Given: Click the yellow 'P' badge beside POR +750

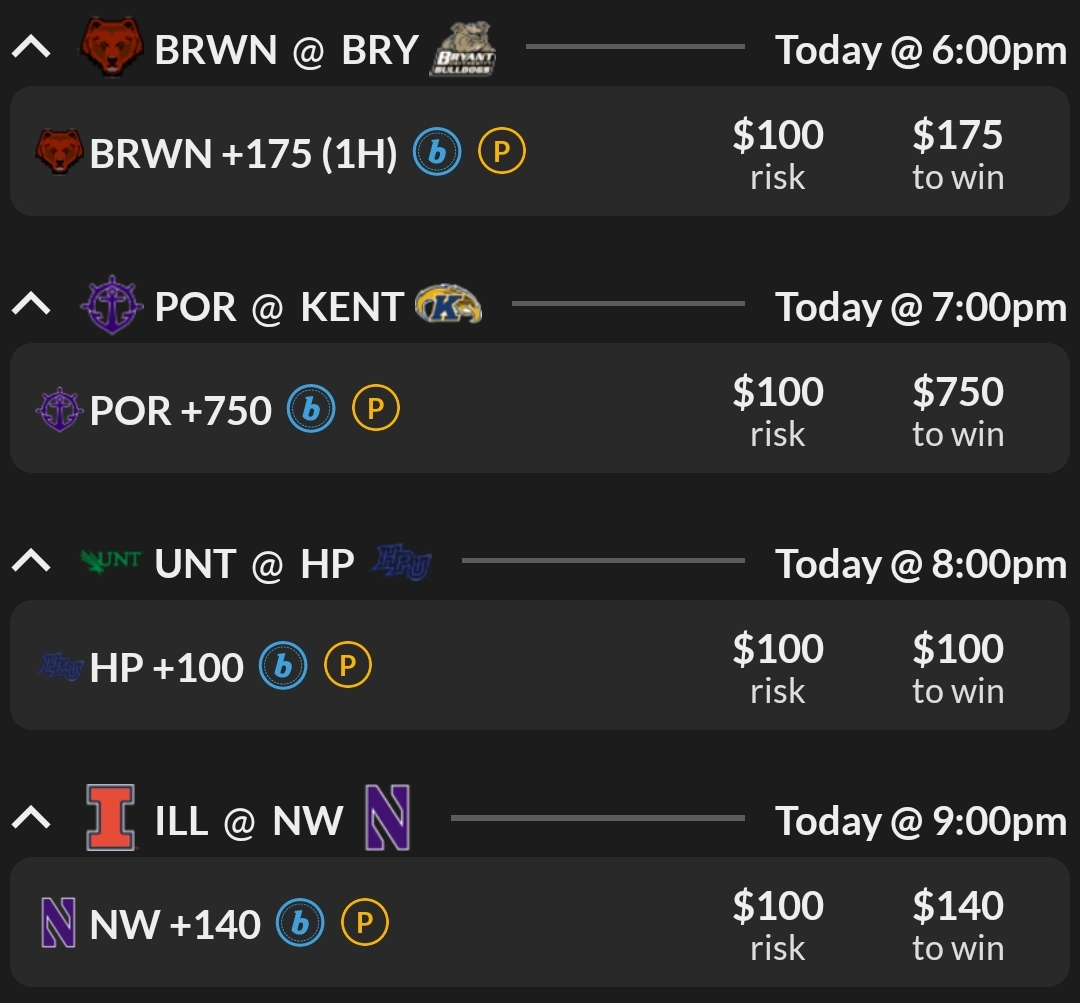Looking at the screenshot, I should 375,409.
